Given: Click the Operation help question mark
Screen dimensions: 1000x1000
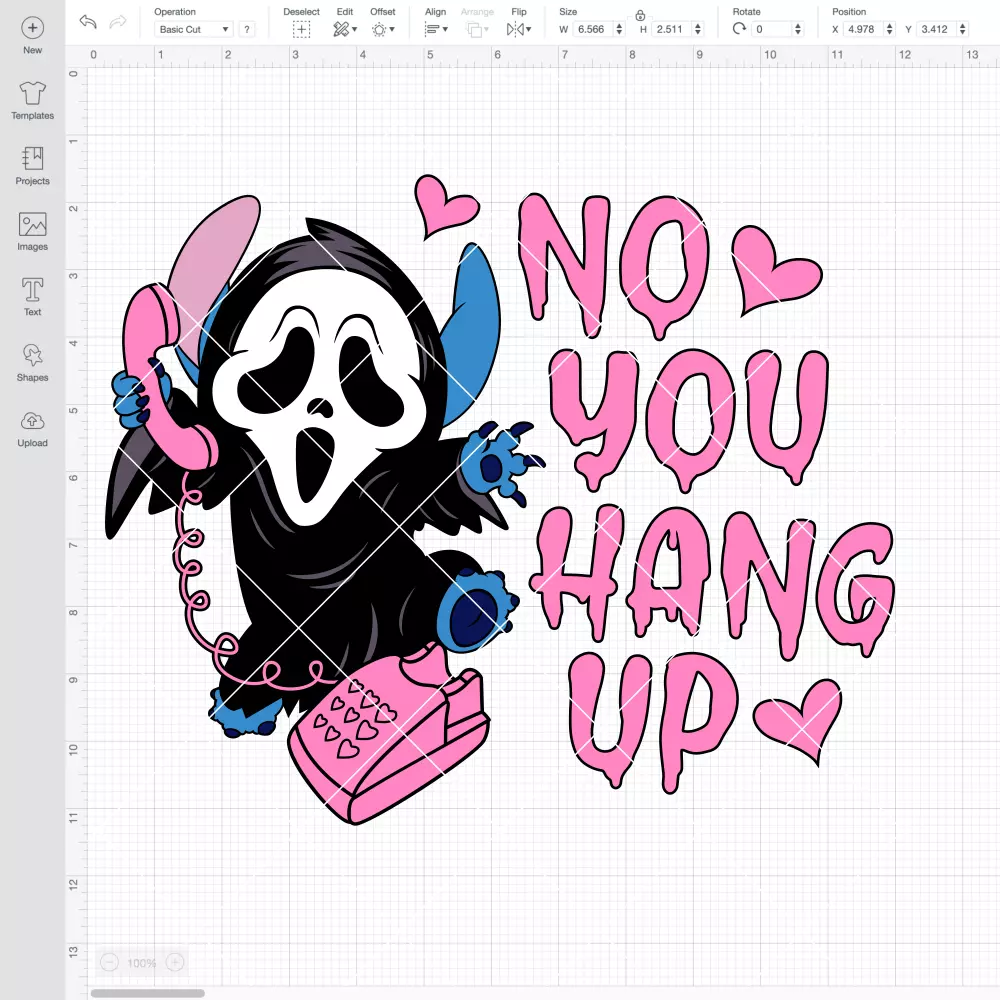Looking at the screenshot, I should pyautogui.click(x=247, y=29).
